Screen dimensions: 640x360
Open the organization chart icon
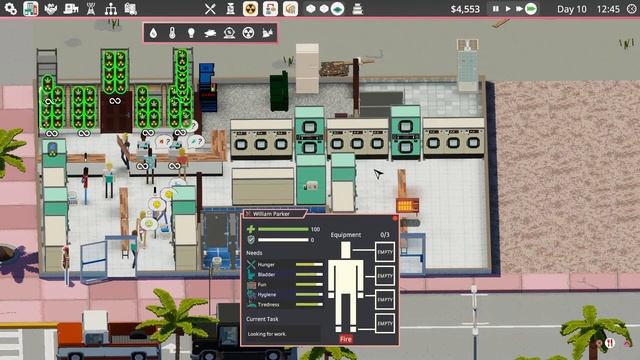(111, 9)
